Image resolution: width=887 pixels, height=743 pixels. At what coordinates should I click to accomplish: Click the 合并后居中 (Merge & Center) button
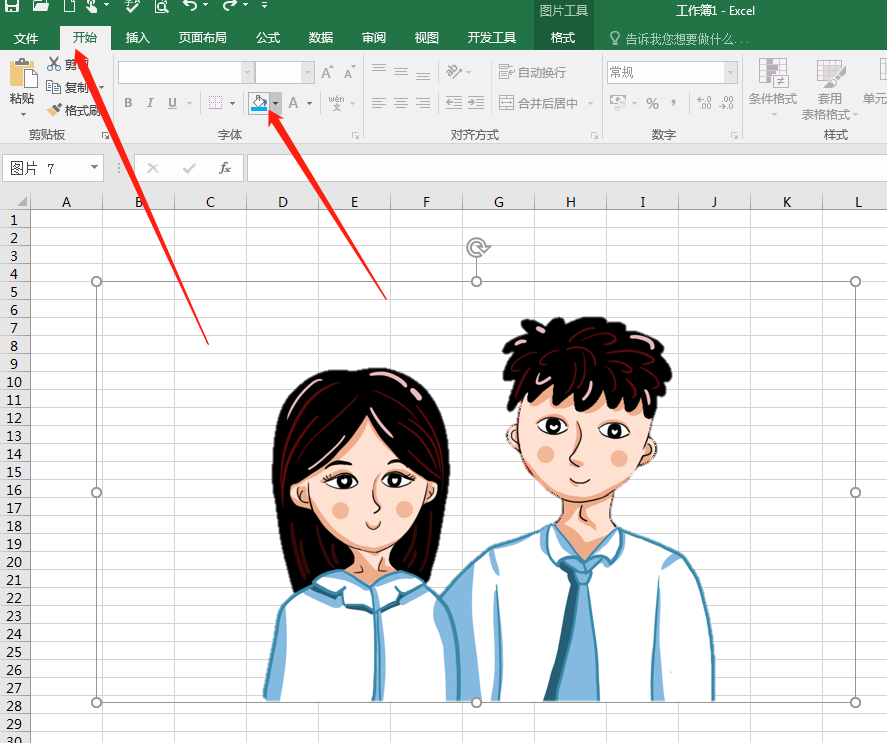click(539, 103)
